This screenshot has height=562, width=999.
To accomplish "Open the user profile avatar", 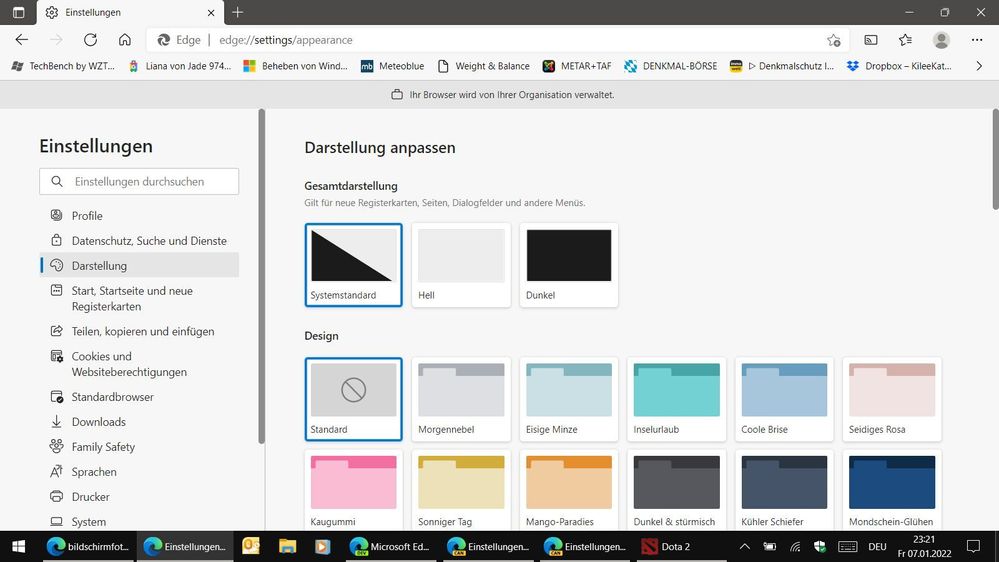I will pyautogui.click(x=941, y=40).
